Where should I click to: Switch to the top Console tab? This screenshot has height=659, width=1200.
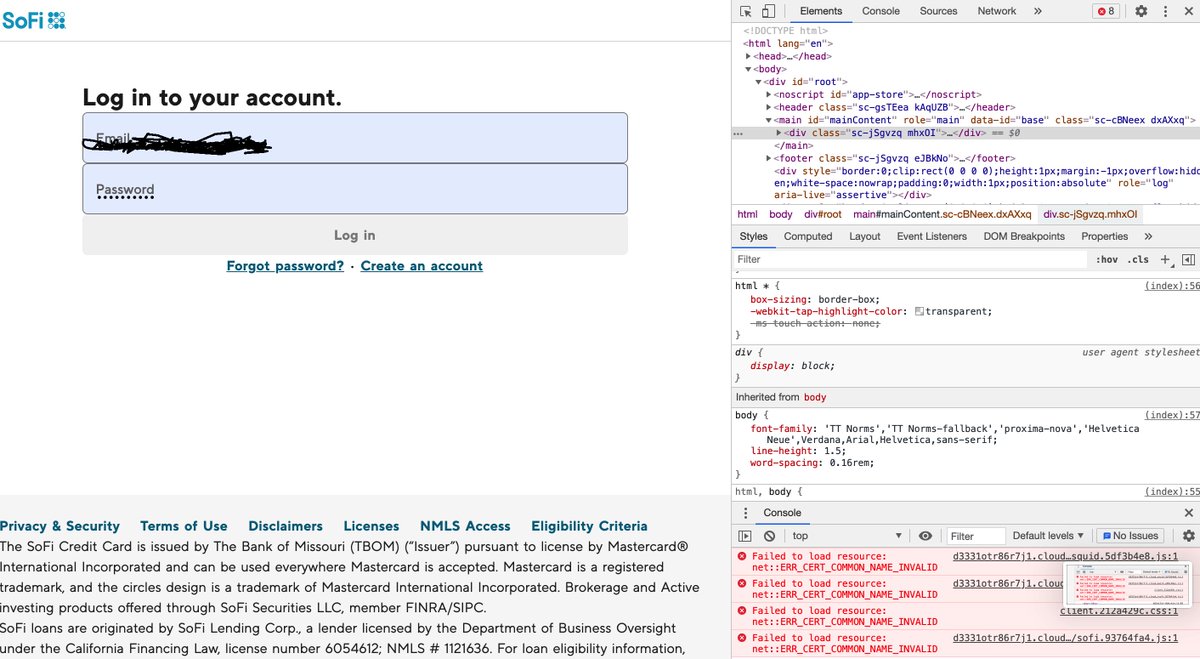pyautogui.click(x=881, y=11)
